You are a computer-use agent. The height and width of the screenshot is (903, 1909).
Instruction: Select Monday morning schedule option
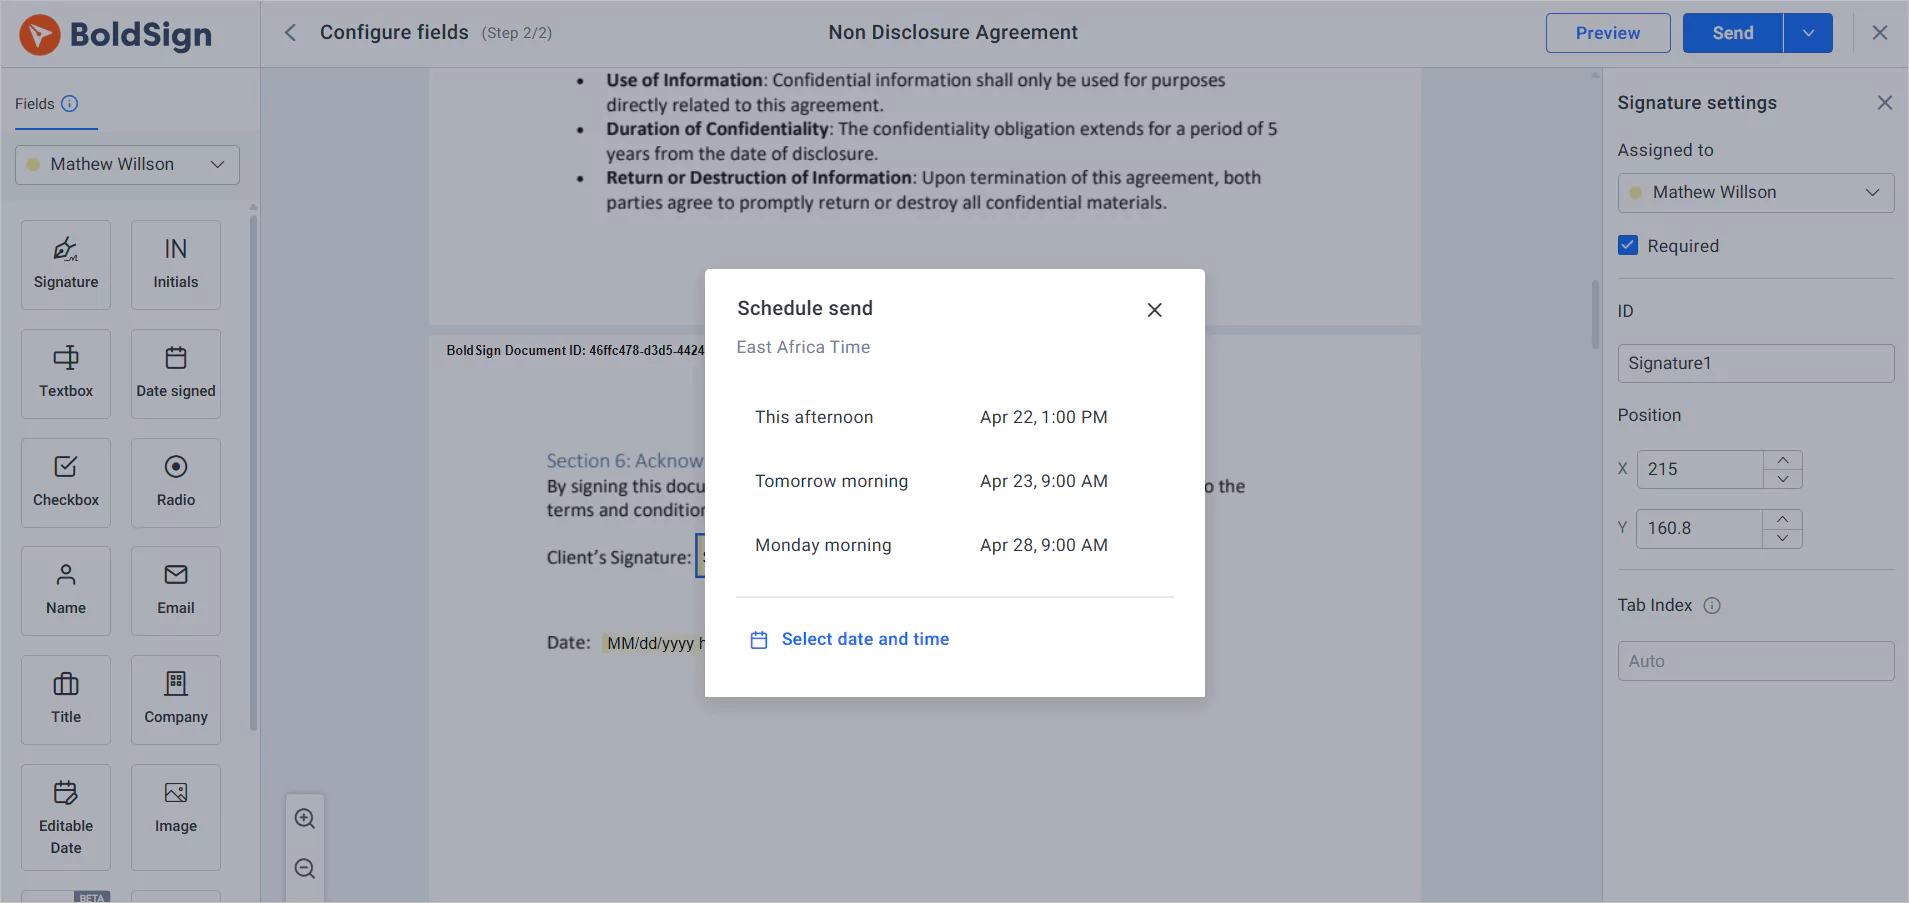point(954,545)
